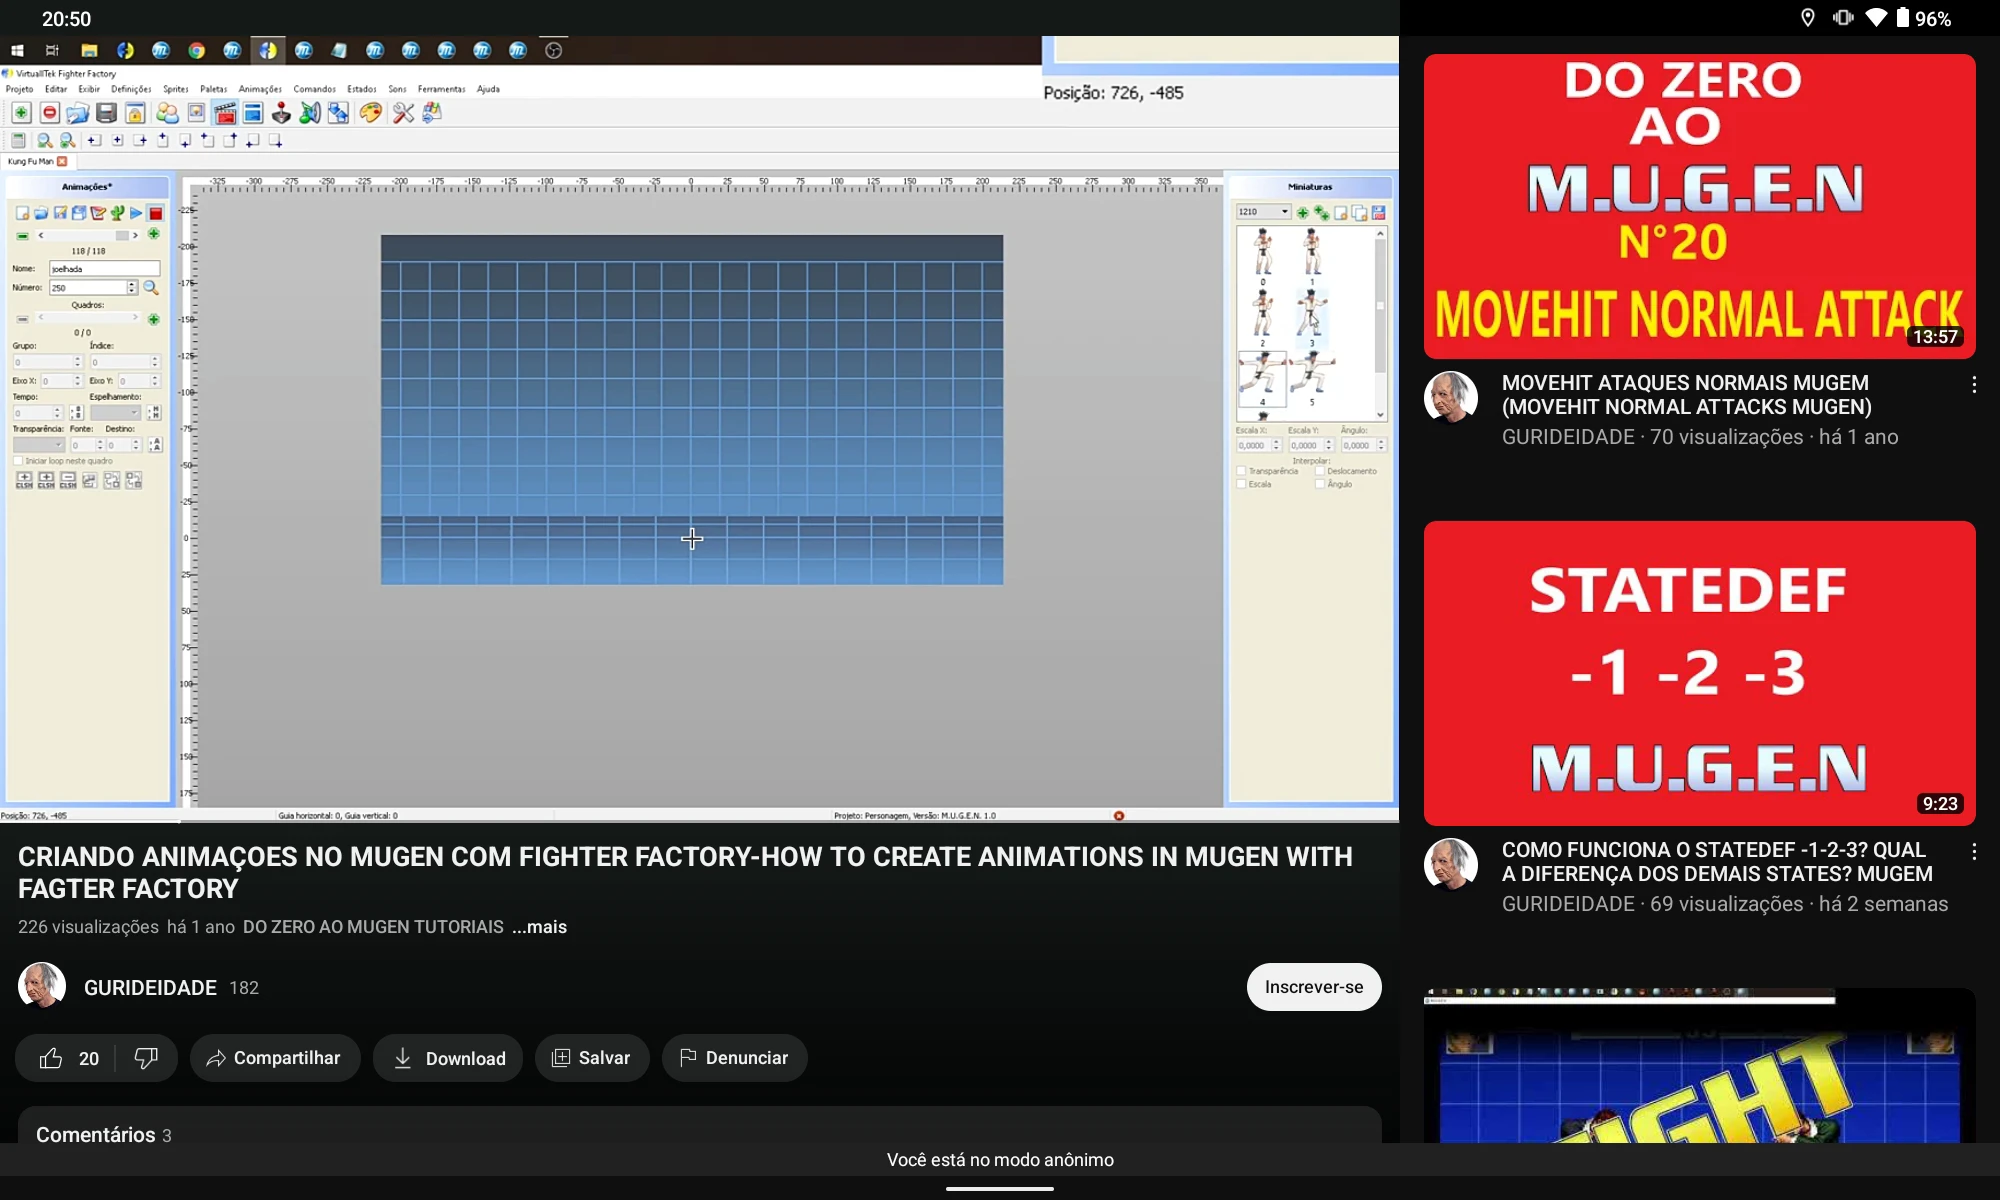Open the COMO FUNCIONA O STATEDEF title

pos(1717,862)
